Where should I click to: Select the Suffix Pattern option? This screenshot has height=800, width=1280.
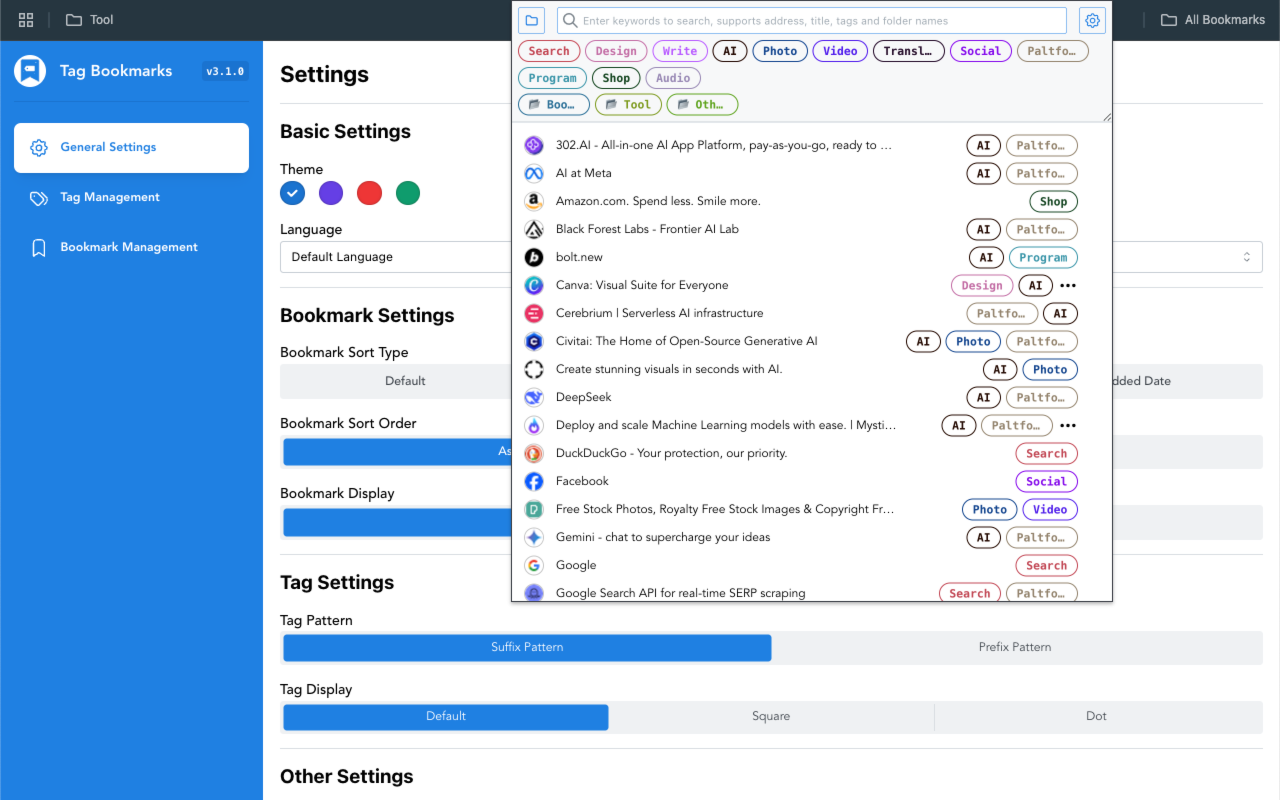pos(527,647)
